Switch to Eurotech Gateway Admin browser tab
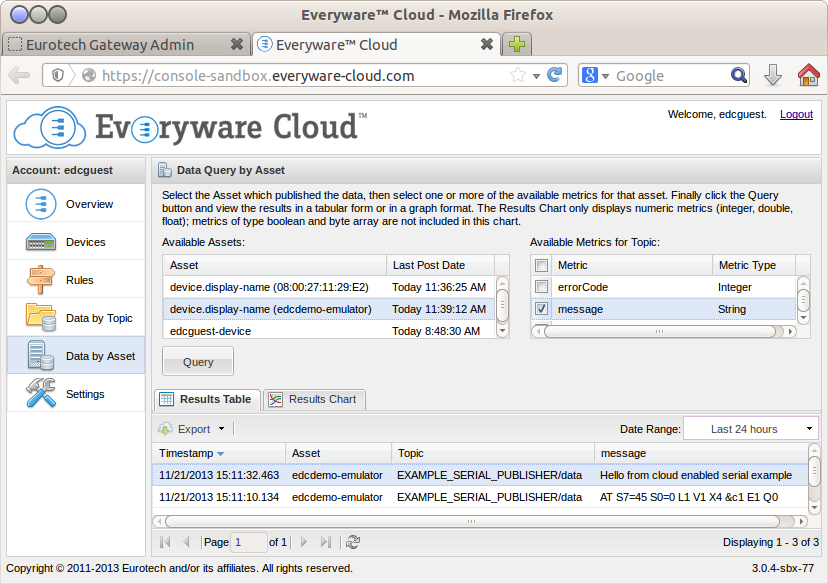The image size is (828, 584). [127, 44]
